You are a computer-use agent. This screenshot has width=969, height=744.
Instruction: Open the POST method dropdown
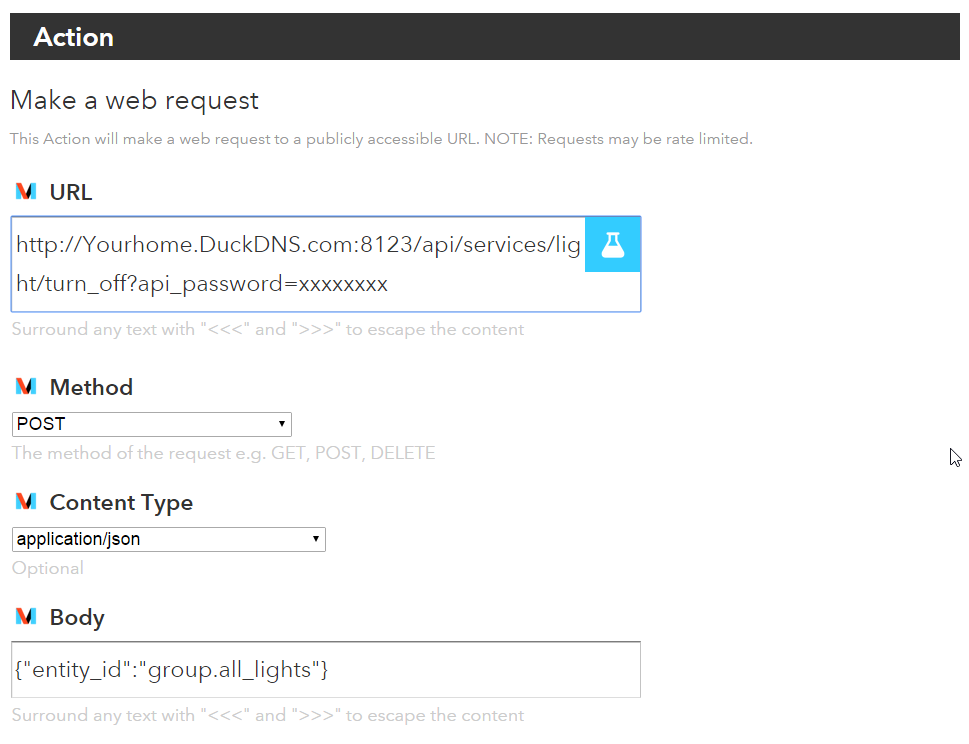click(151, 424)
